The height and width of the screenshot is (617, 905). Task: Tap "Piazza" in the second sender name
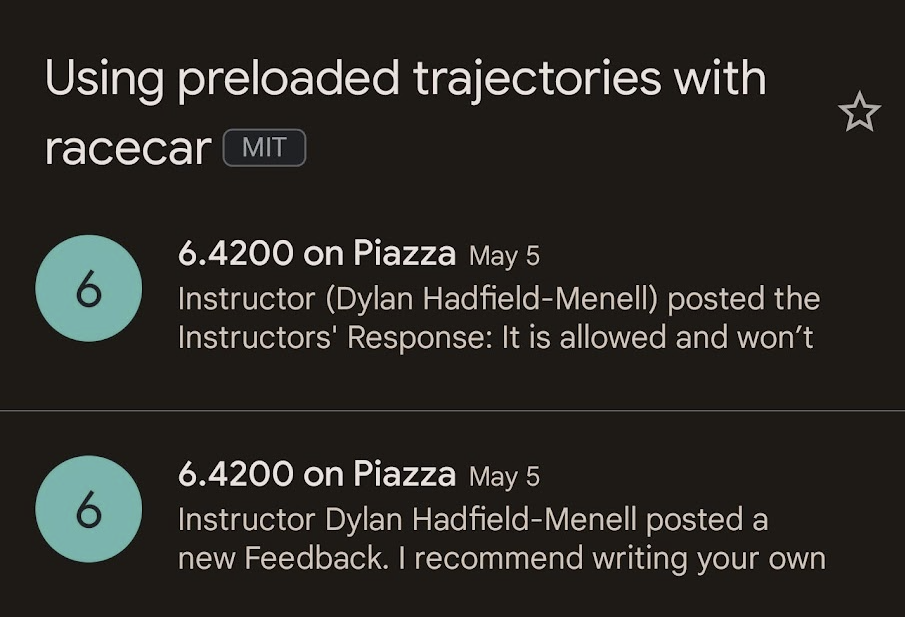click(405, 474)
